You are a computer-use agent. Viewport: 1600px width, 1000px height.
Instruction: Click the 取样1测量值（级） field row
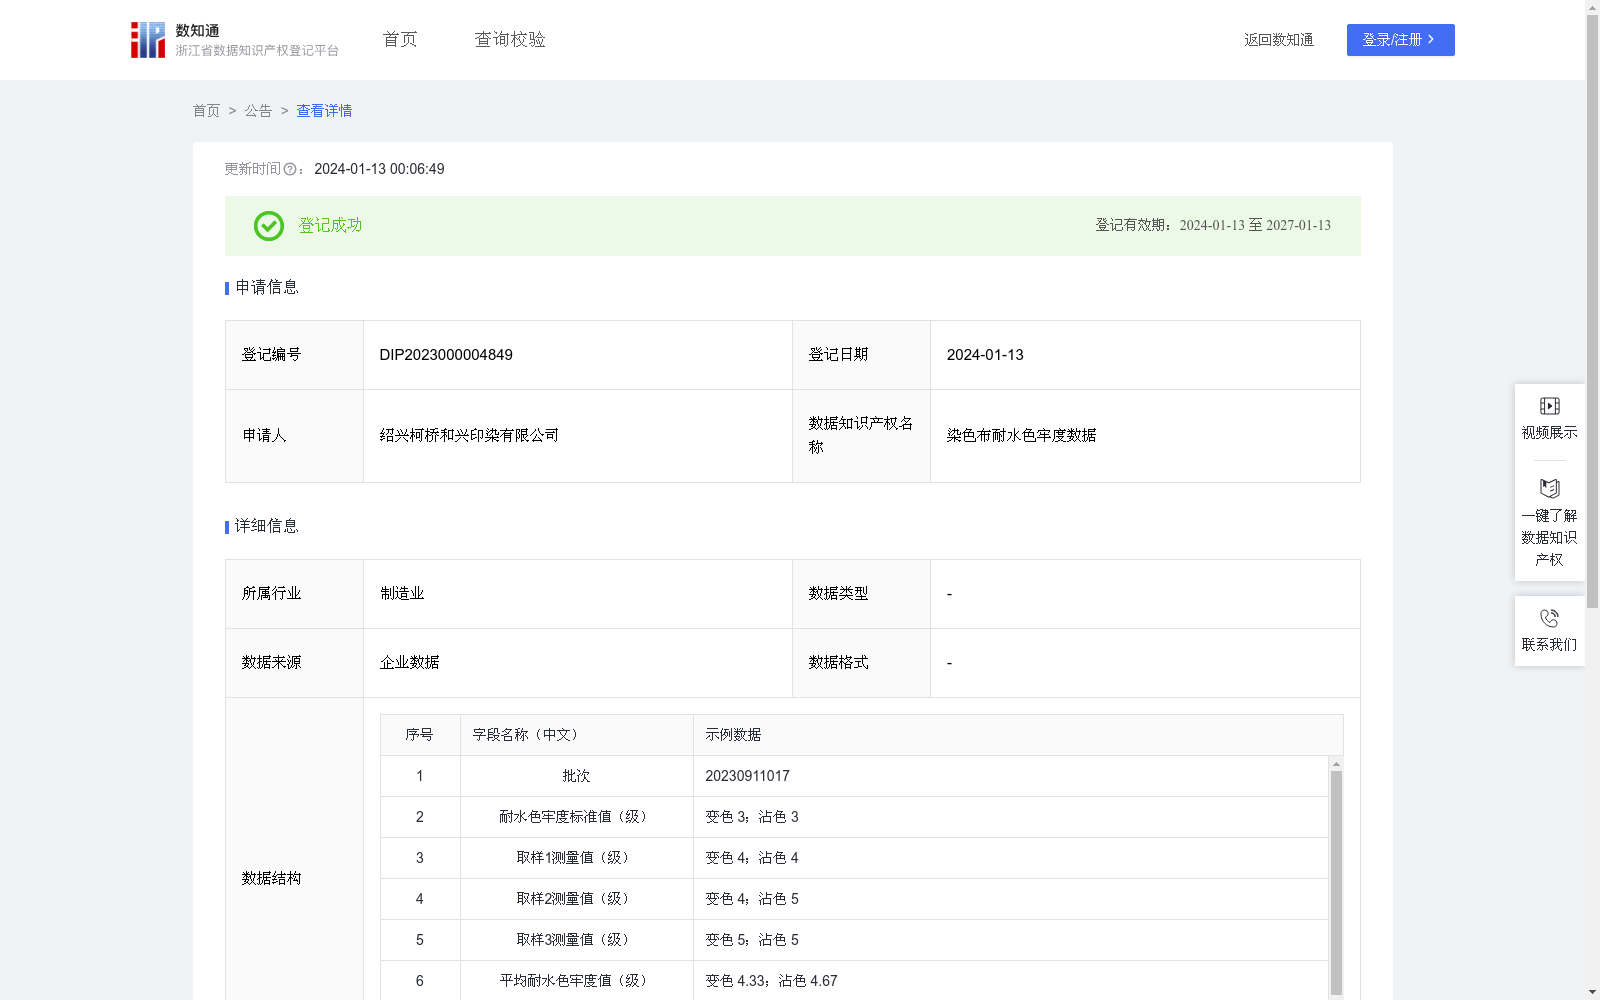854,858
